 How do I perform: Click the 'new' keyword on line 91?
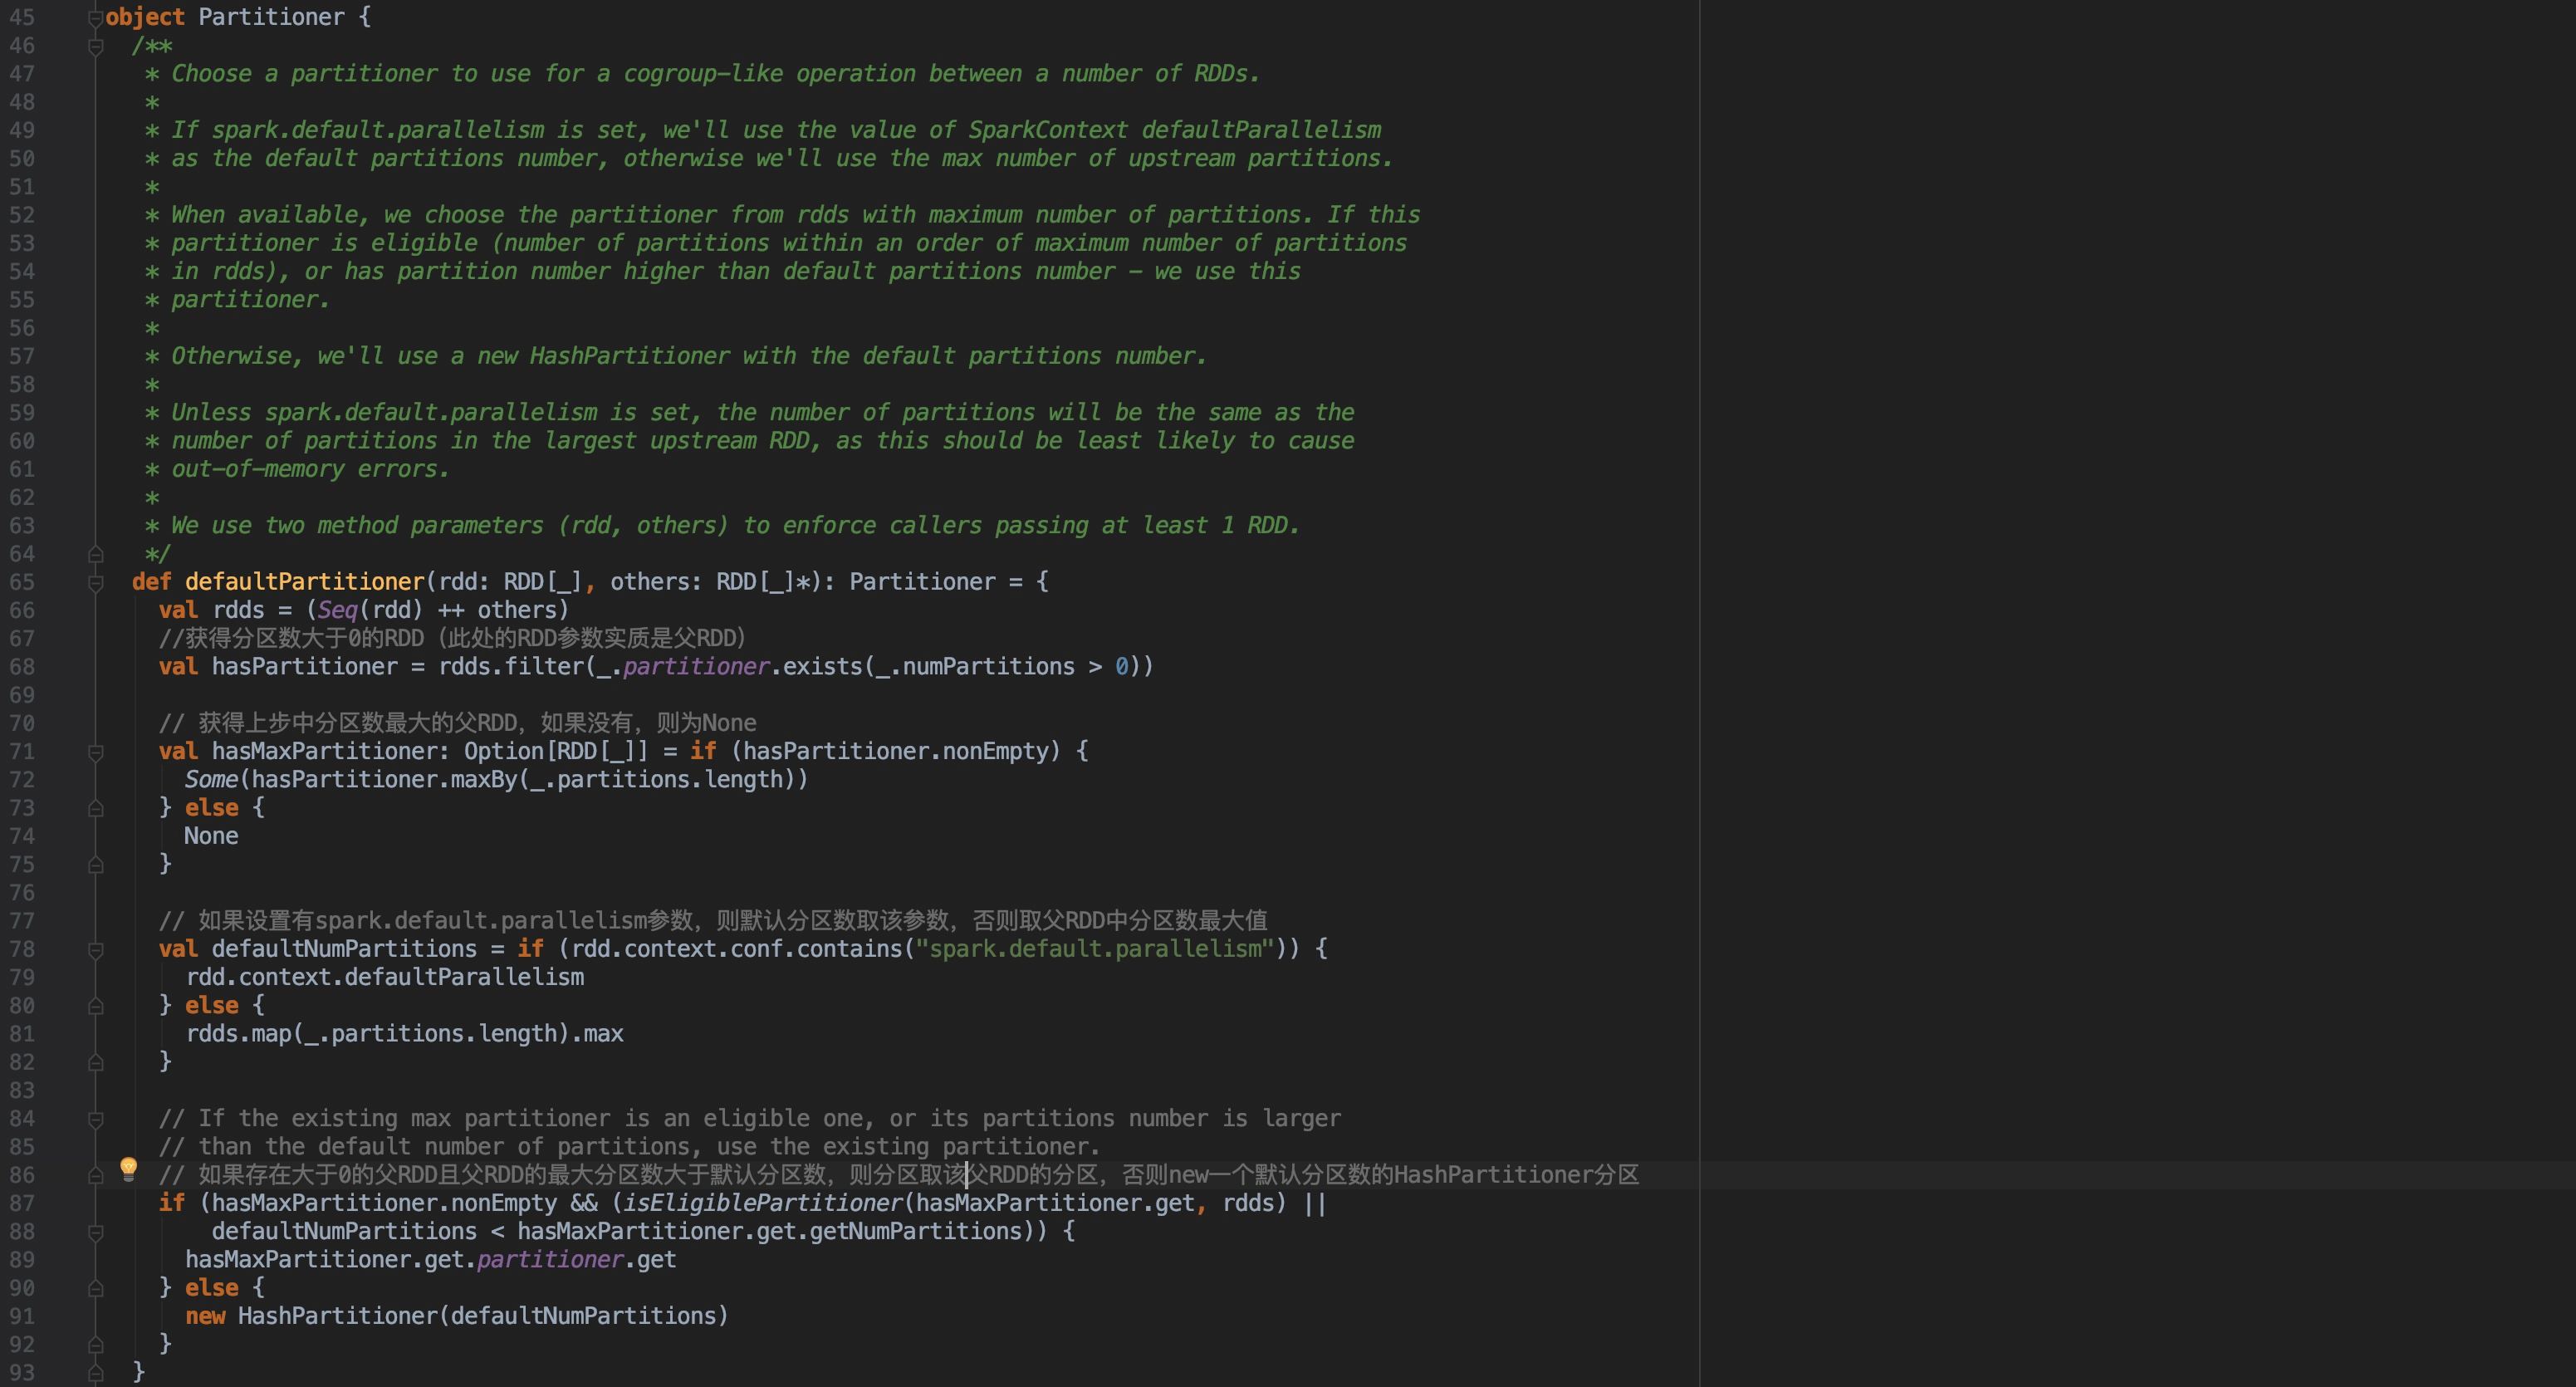[205, 1316]
